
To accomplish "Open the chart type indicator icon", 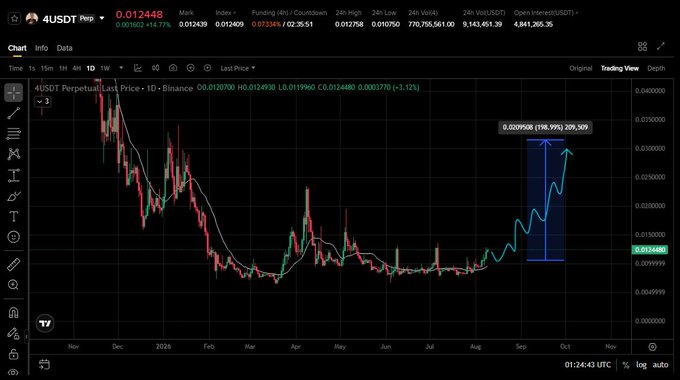I will coord(137,68).
